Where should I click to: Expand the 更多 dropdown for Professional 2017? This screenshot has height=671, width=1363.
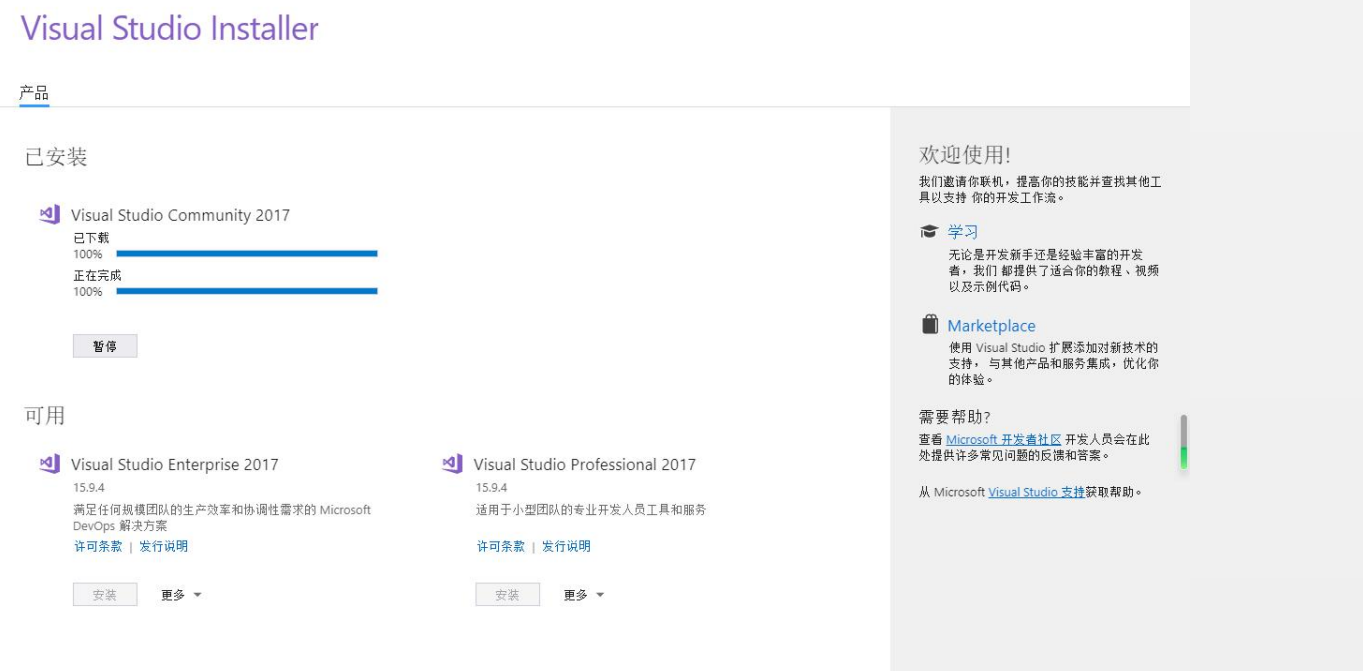pos(584,595)
